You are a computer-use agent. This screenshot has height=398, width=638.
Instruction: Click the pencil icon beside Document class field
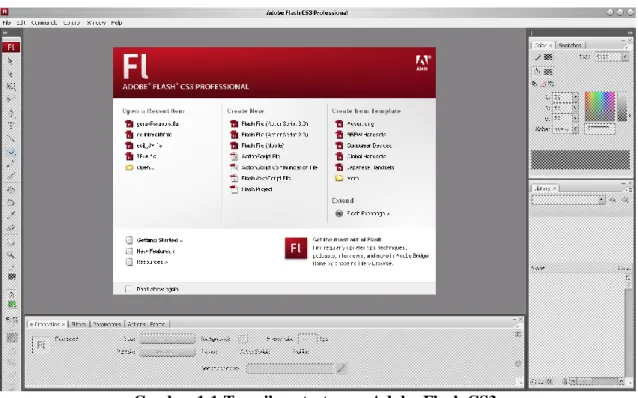tap(341, 369)
